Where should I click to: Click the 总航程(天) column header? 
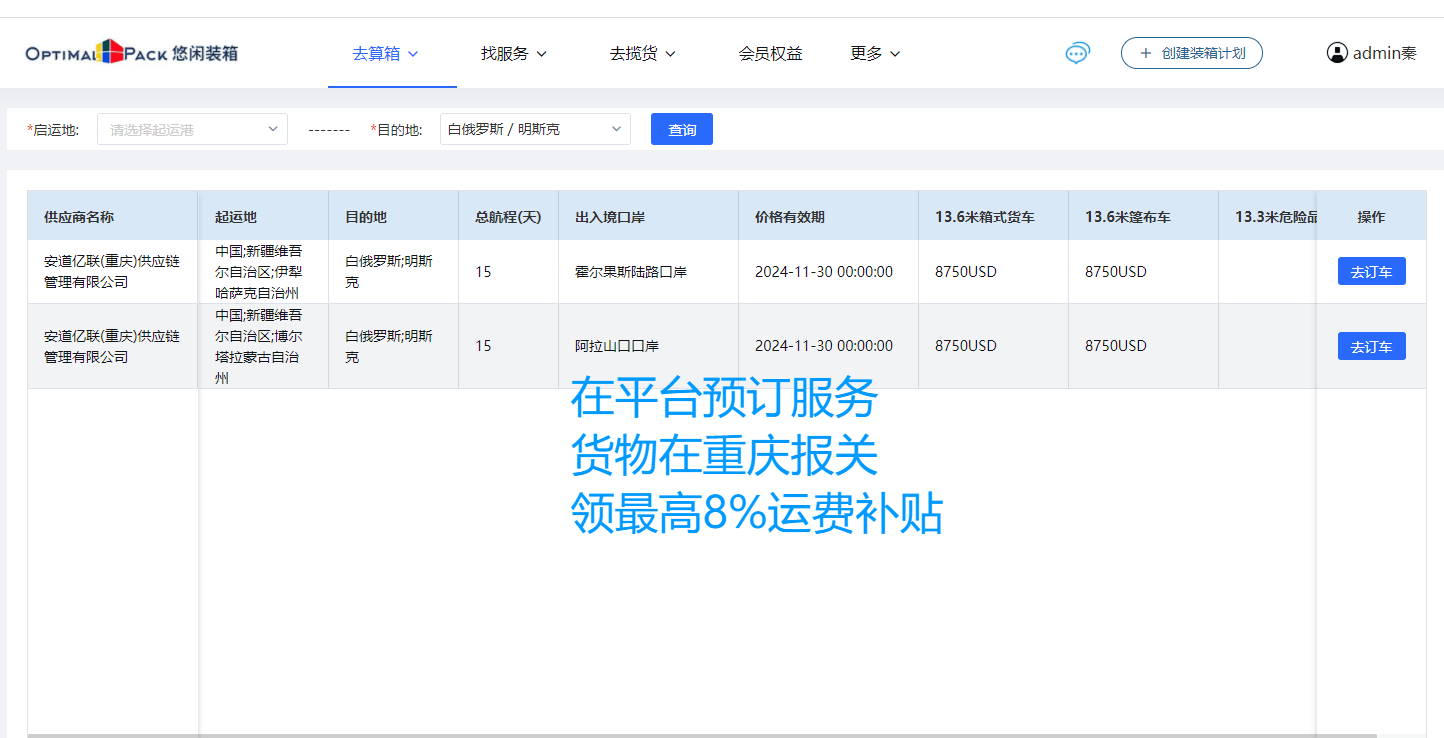tap(508, 217)
